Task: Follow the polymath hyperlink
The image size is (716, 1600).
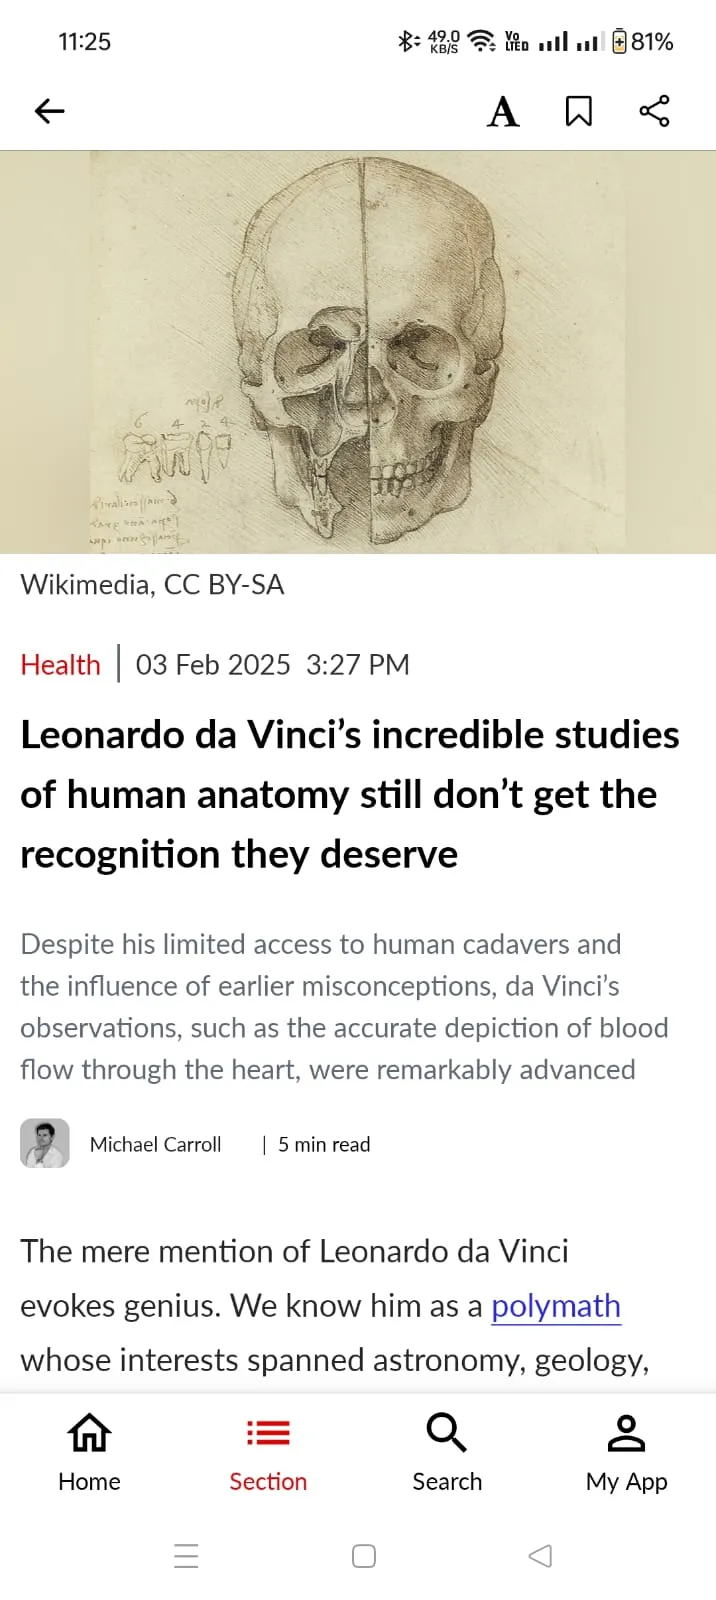Action: coord(556,1306)
